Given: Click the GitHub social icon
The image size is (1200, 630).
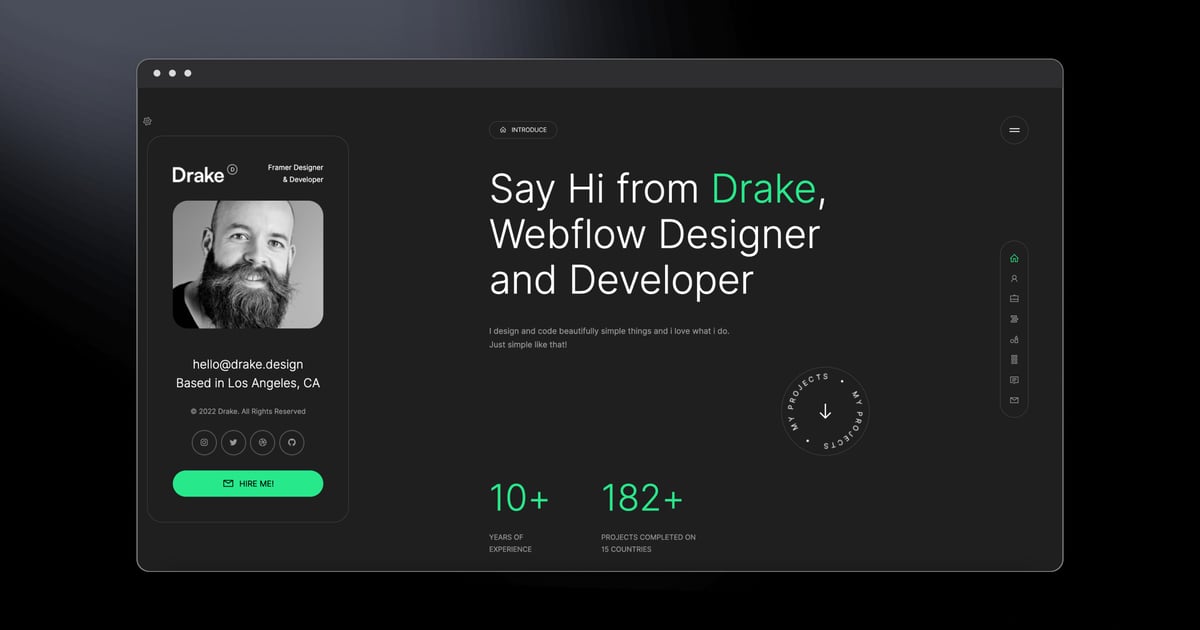Looking at the screenshot, I should [x=291, y=442].
